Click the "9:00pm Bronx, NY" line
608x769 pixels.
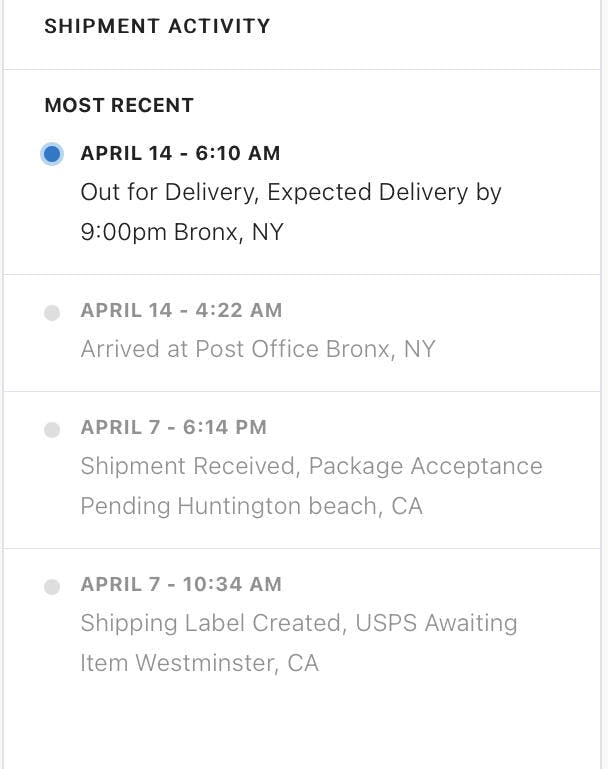(x=182, y=232)
